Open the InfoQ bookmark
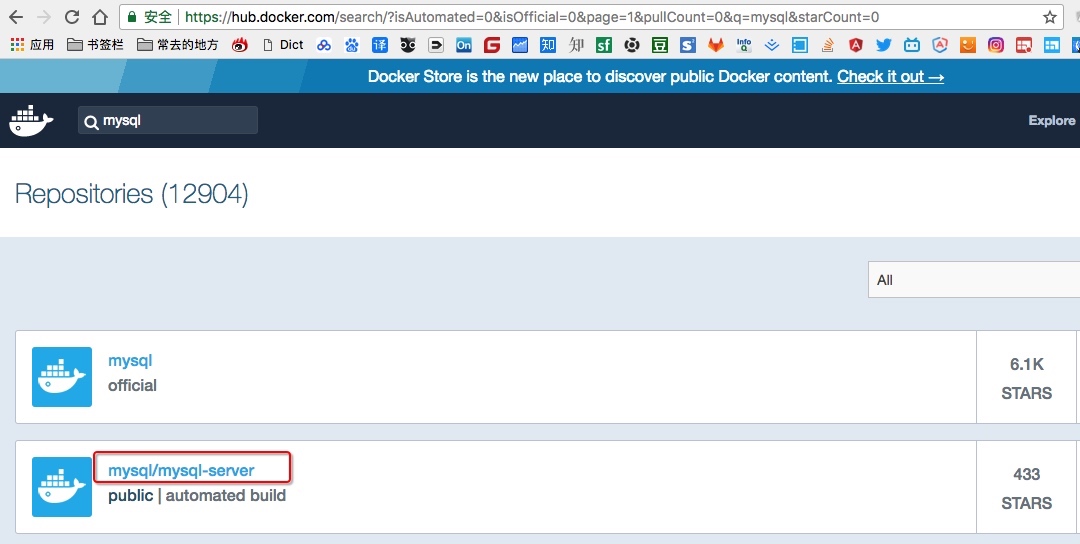The image size is (1080, 544). 744,45
